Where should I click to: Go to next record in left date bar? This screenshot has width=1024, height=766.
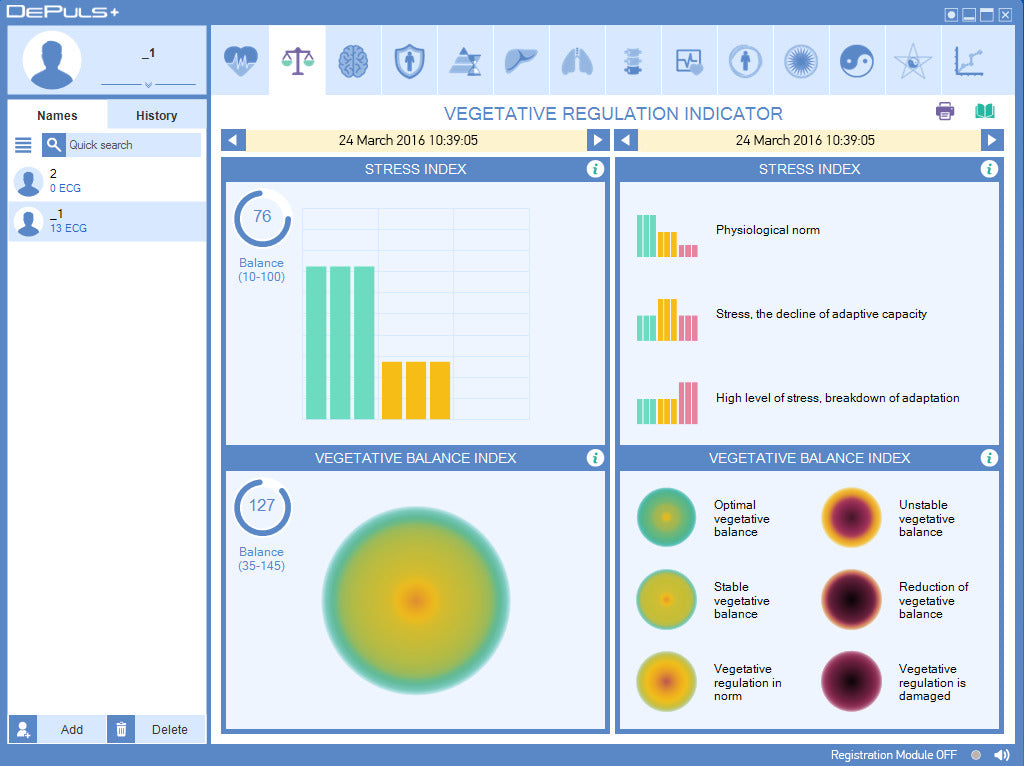597,141
